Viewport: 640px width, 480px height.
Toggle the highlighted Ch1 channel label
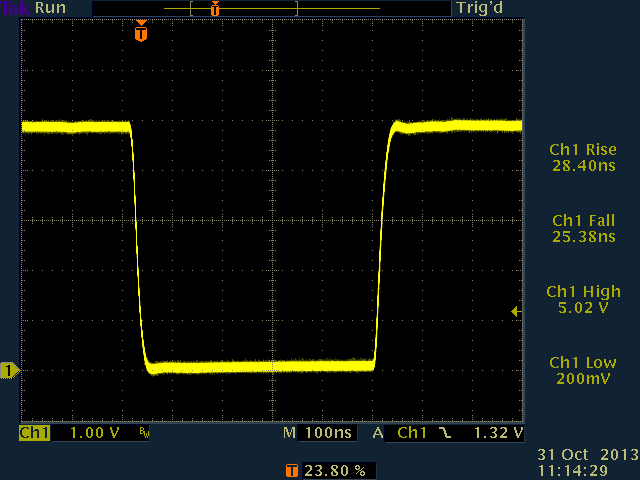click(x=34, y=434)
